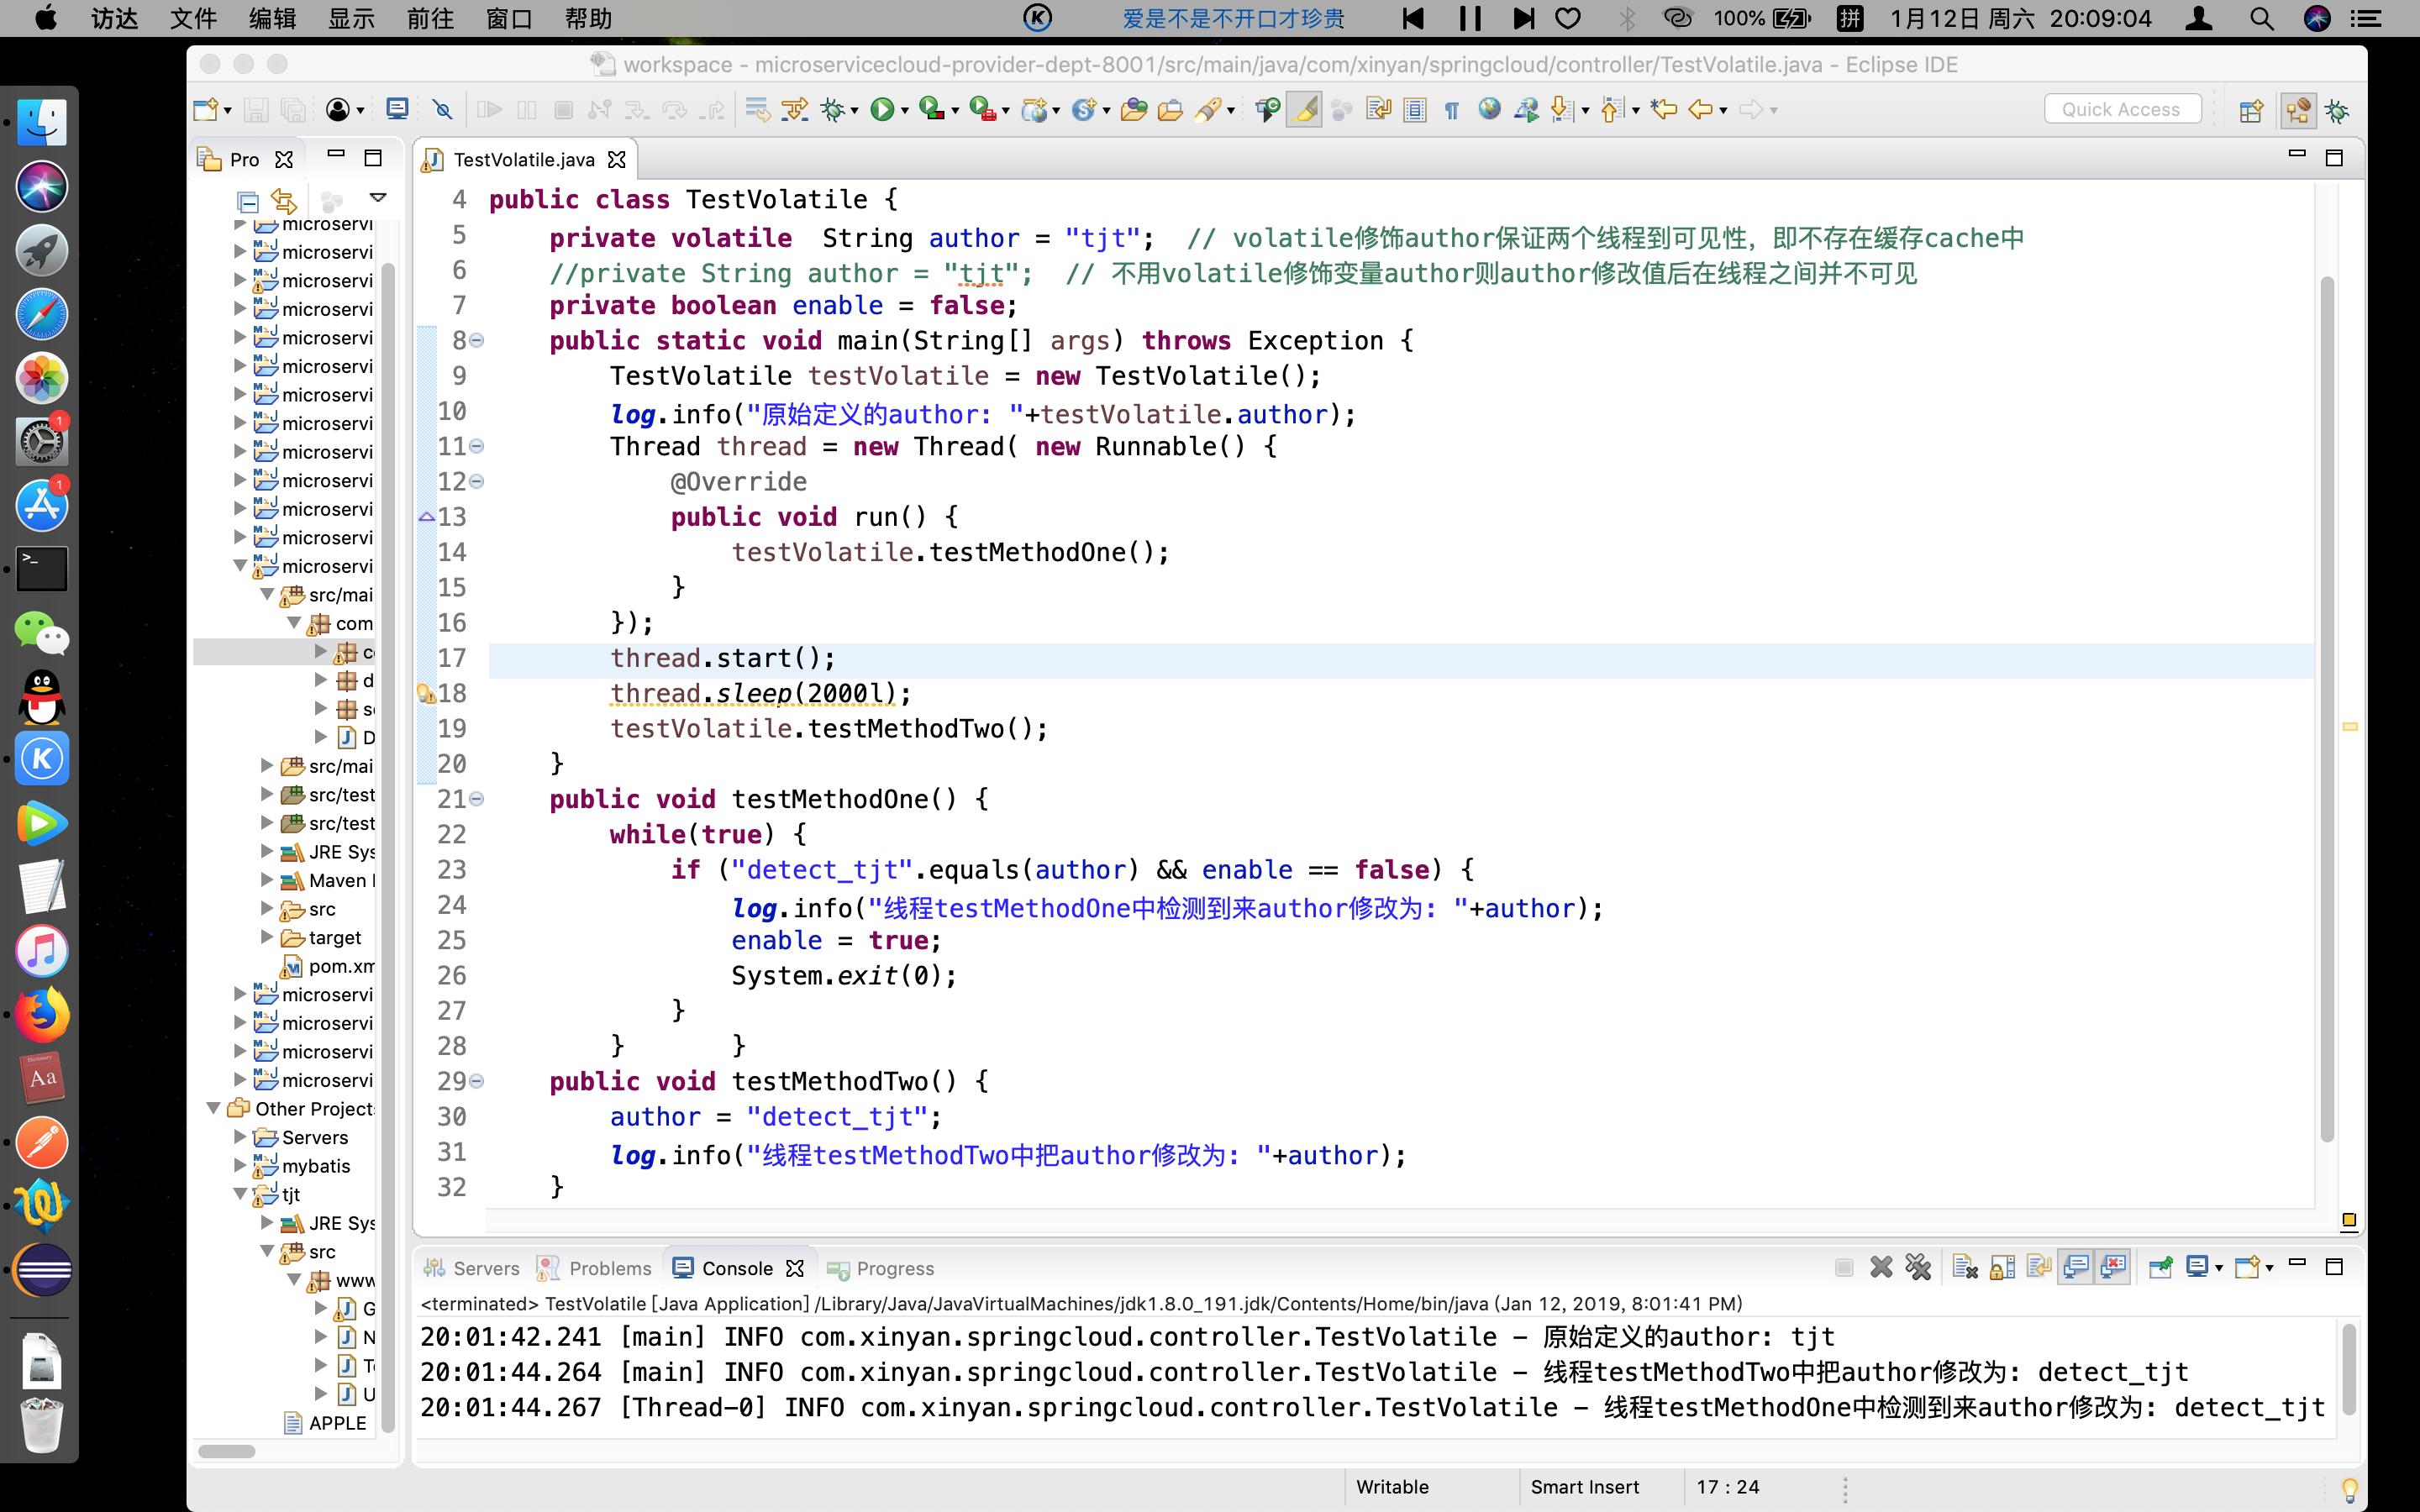The image size is (2420, 1512).
Task: Click the Skip All Breakpoints icon
Action: coord(442,110)
